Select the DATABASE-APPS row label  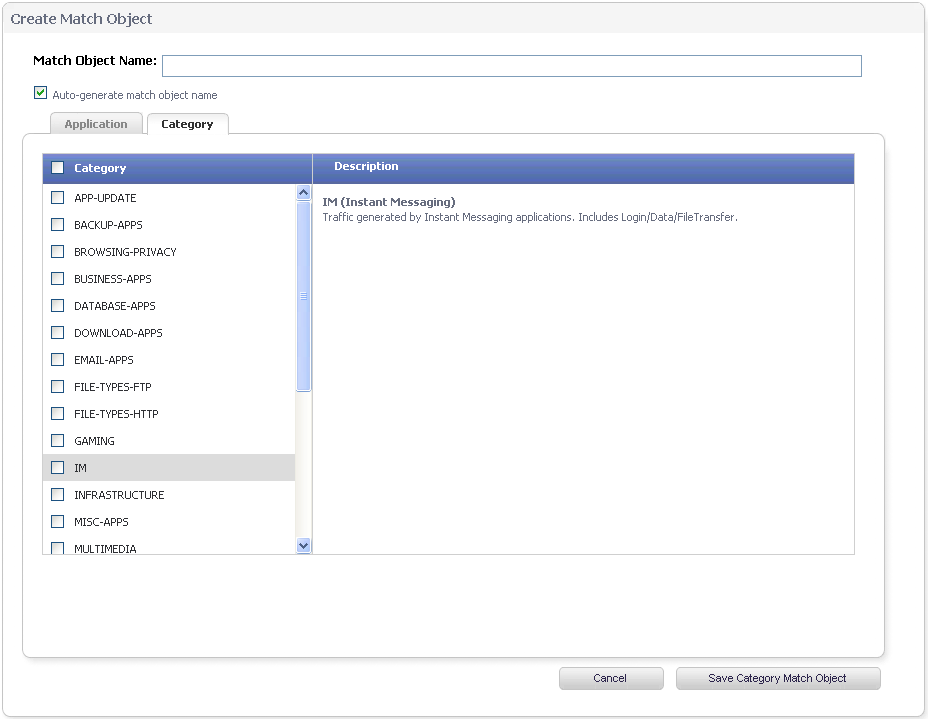click(x=115, y=306)
